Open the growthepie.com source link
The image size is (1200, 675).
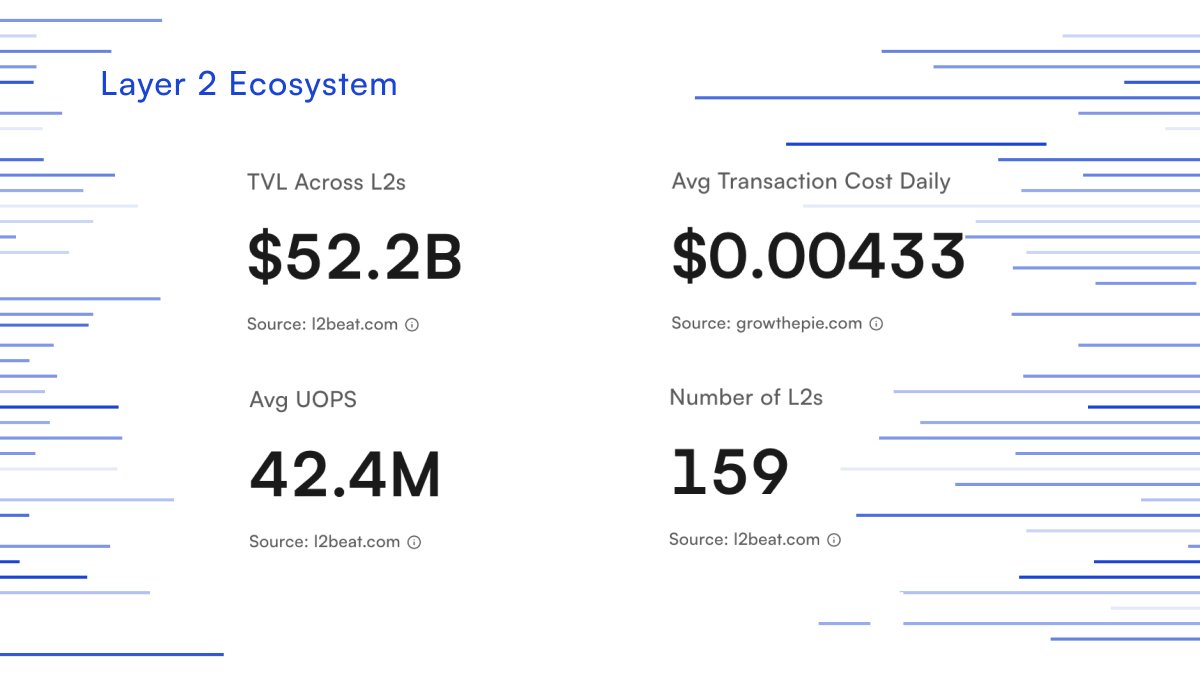point(798,324)
